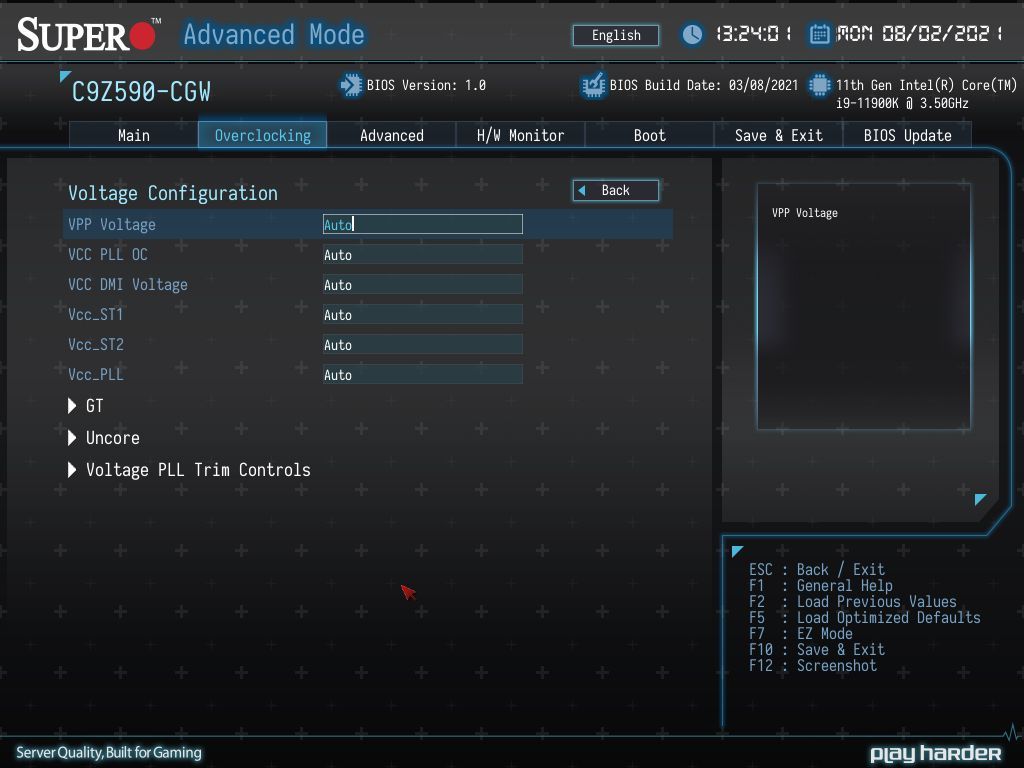Select the VCC DMI Voltage value field

[x=423, y=285]
